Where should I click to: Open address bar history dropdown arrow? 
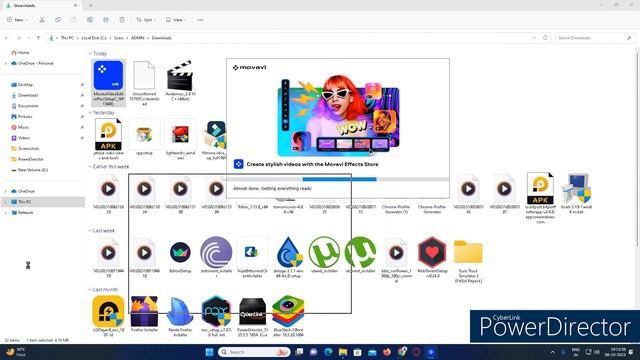click(534, 38)
